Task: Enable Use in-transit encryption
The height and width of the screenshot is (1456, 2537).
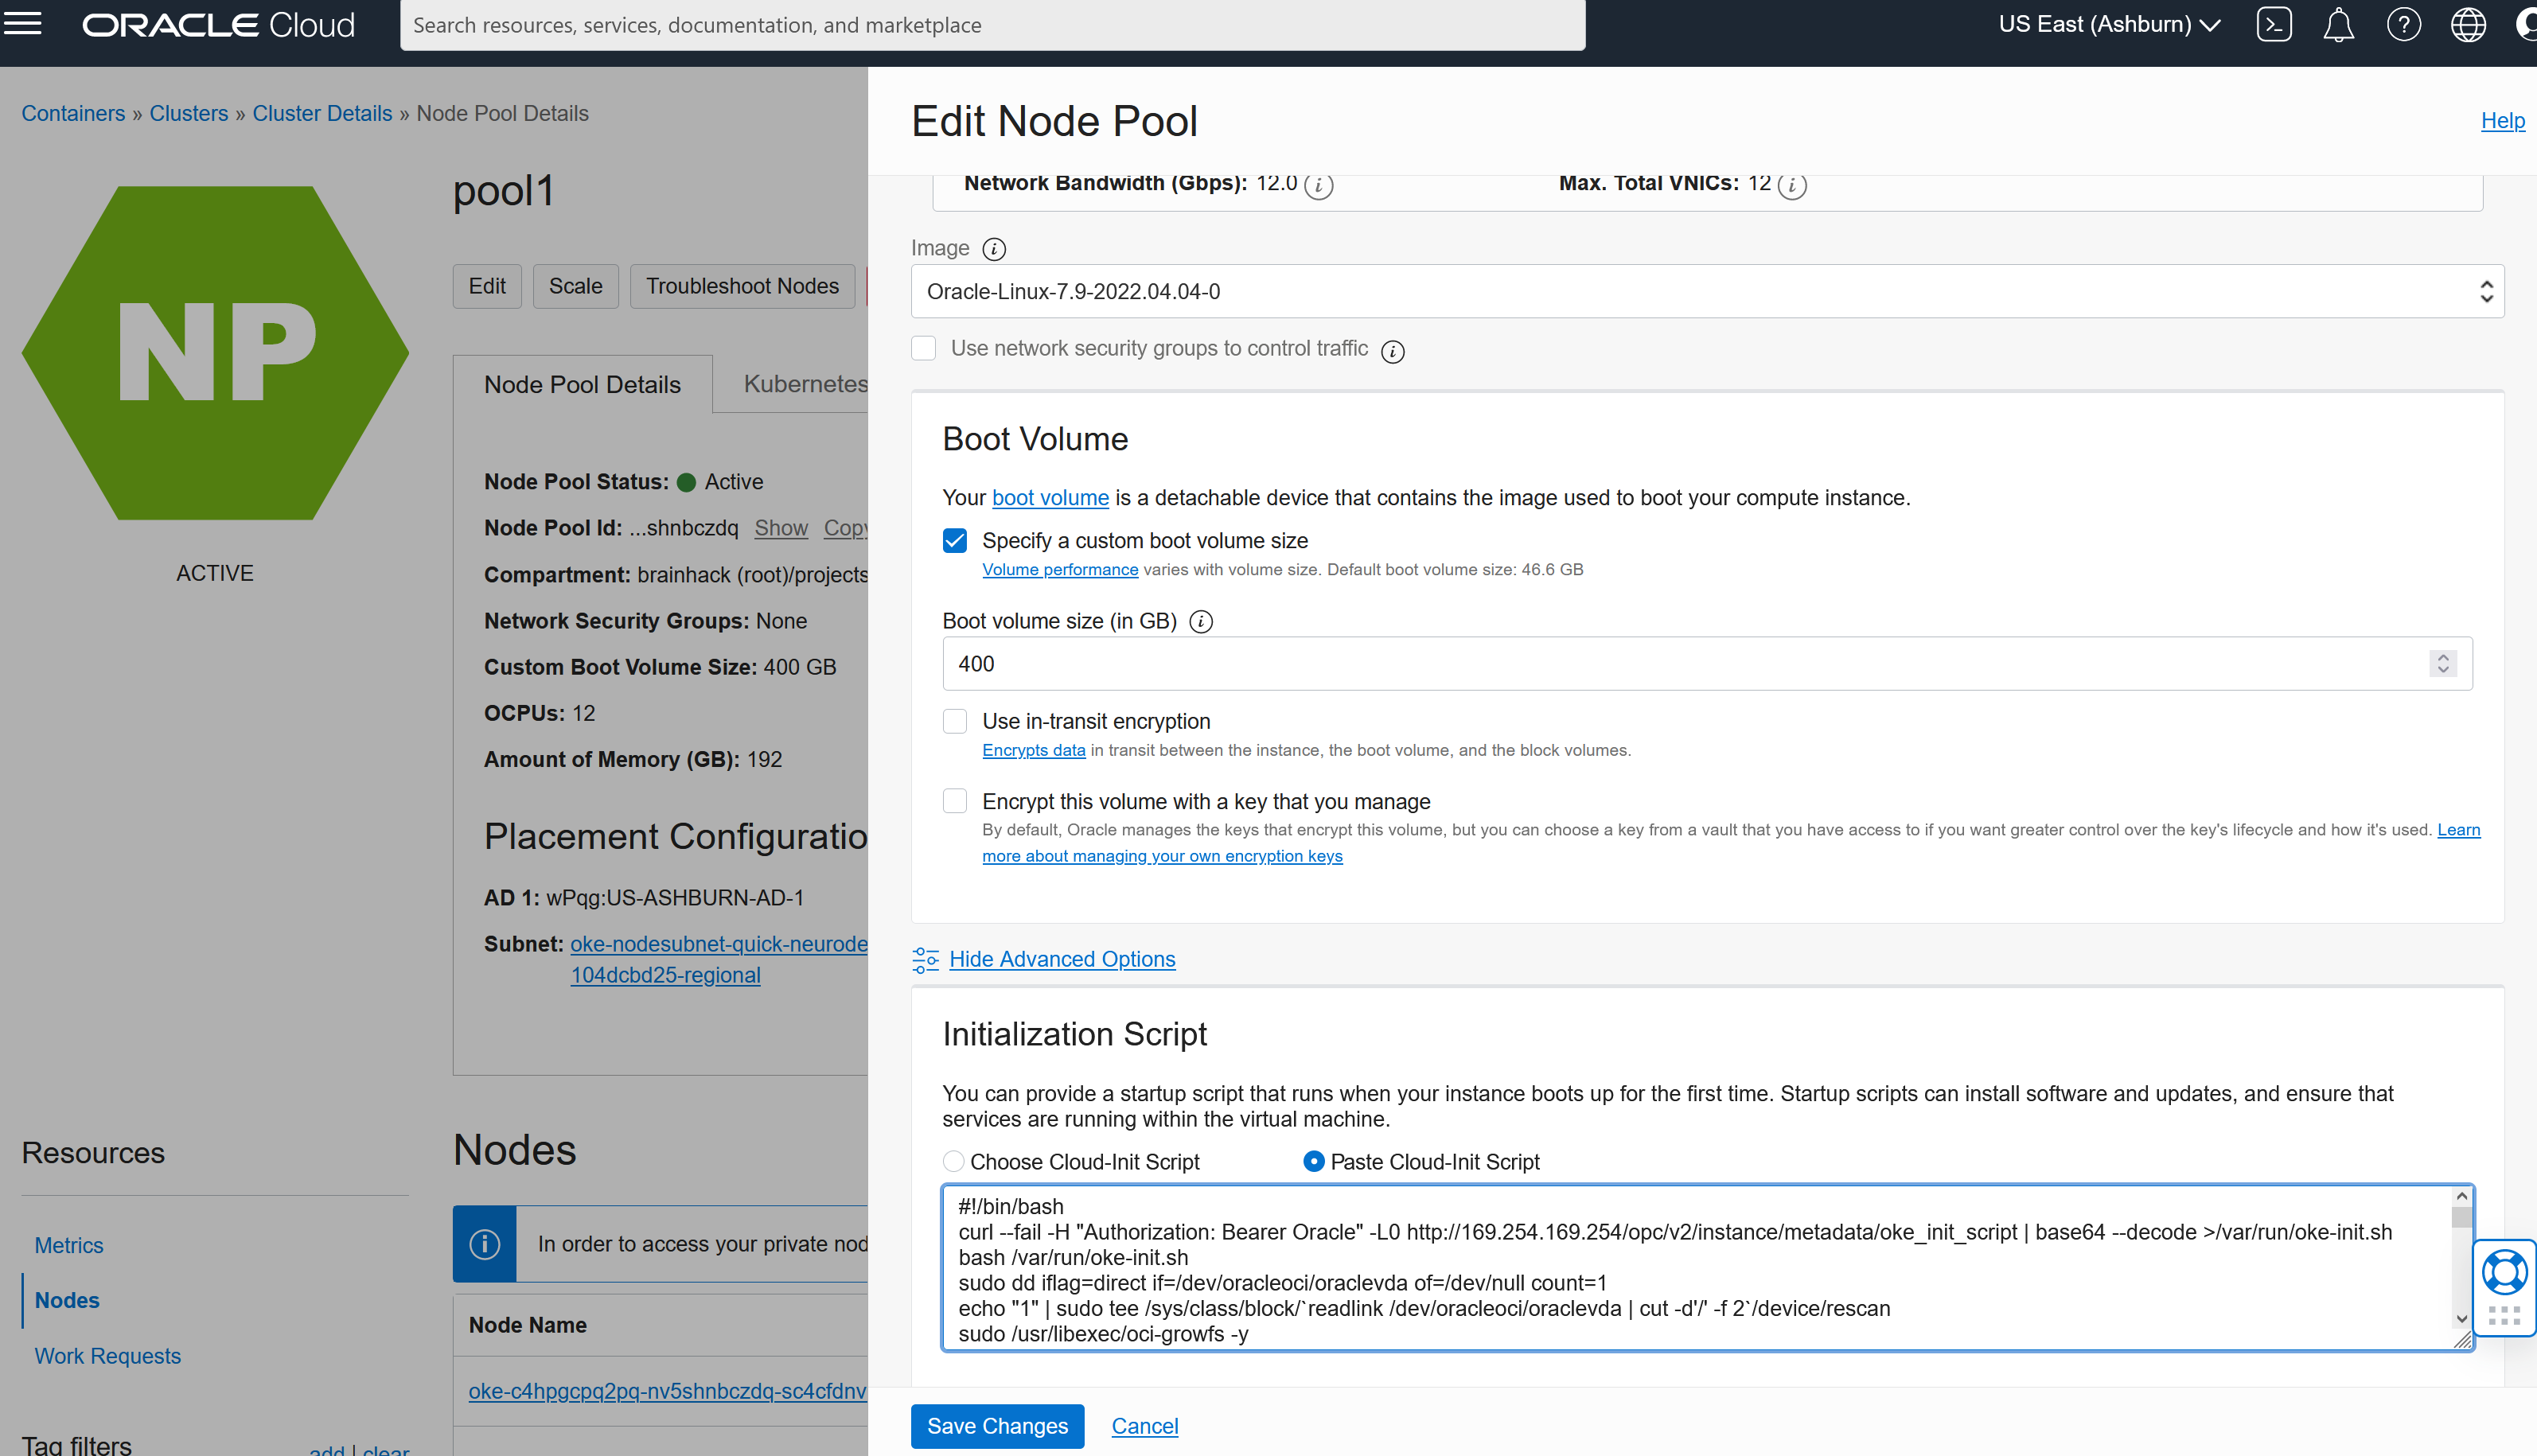Action: (x=955, y=721)
